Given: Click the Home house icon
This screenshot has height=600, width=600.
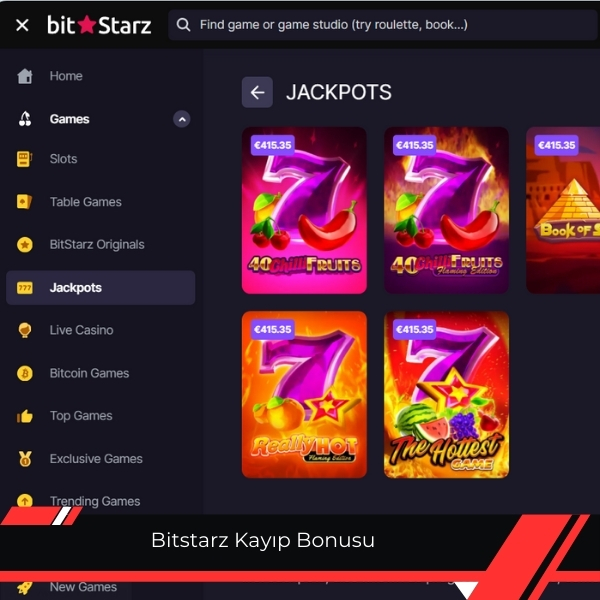Looking at the screenshot, I should click(25, 76).
